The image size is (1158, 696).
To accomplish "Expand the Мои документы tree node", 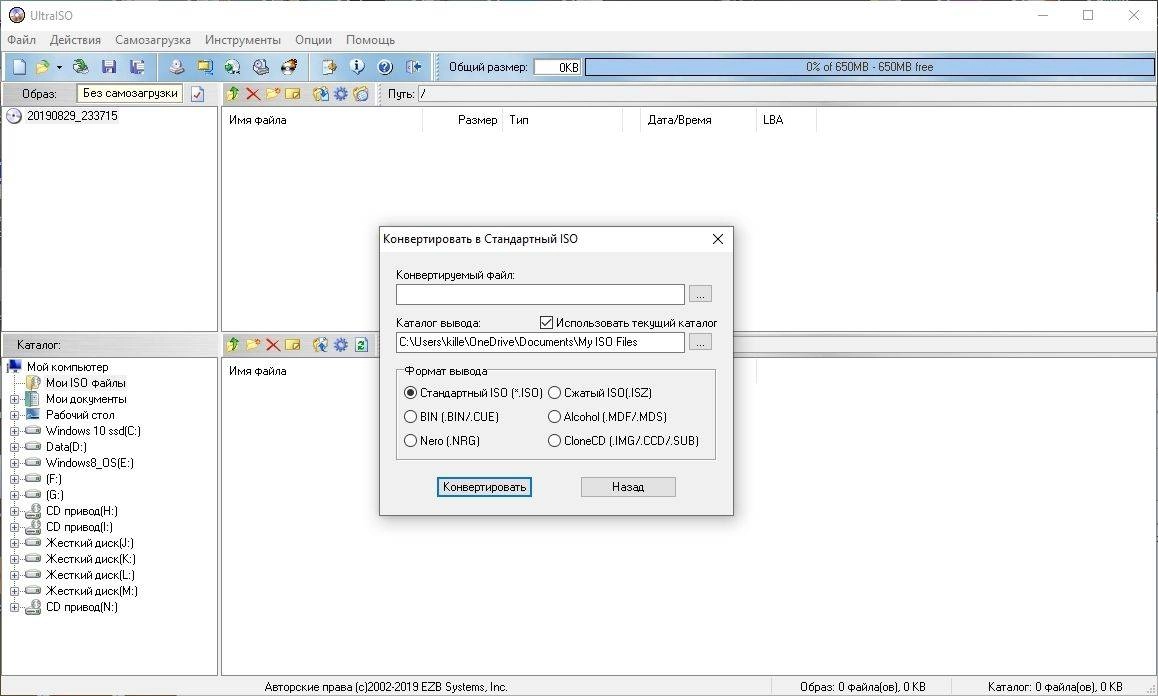I will [14, 399].
